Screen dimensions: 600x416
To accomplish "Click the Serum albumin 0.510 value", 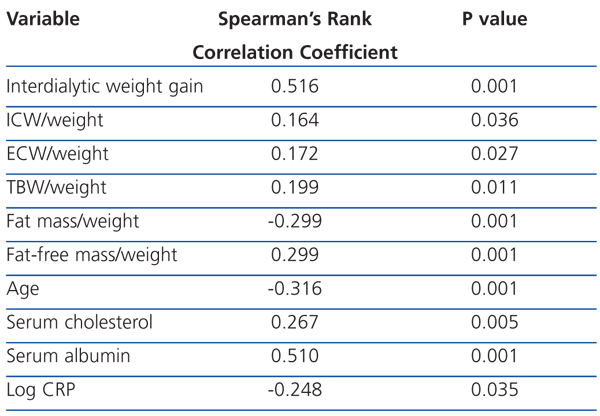I will [294, 356].
